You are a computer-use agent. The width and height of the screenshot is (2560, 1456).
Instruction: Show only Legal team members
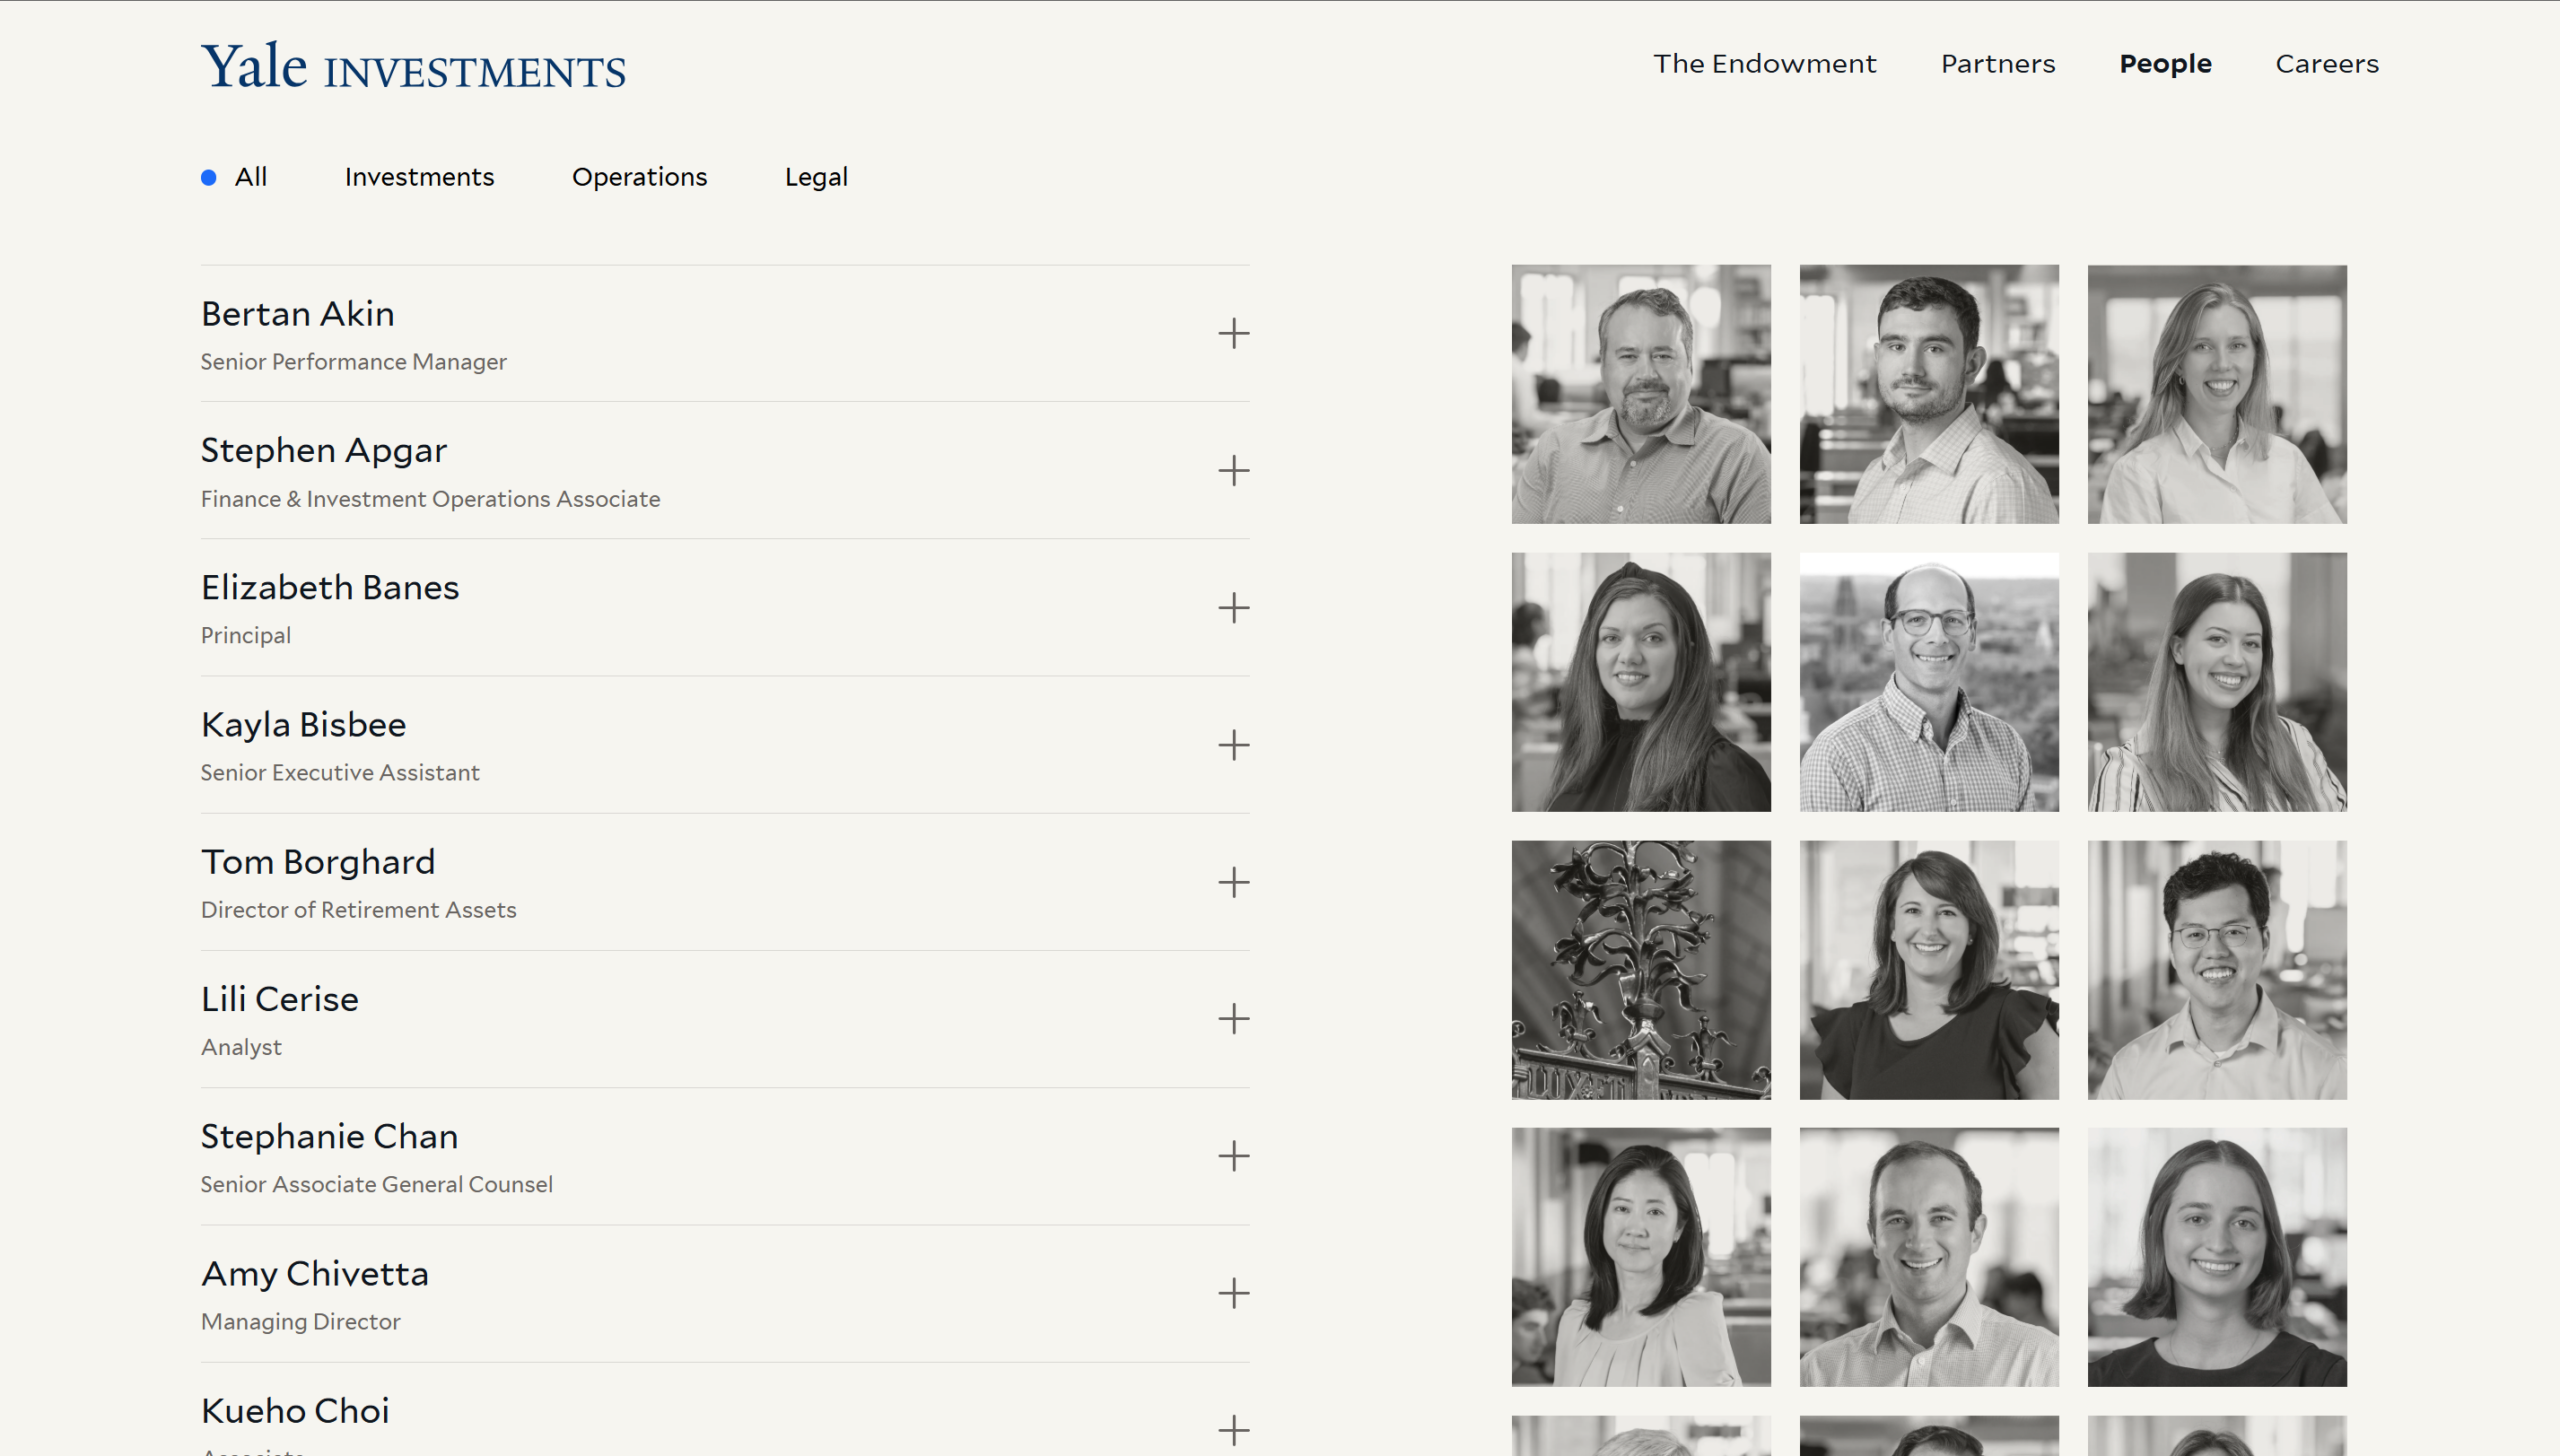coord(816,177)
